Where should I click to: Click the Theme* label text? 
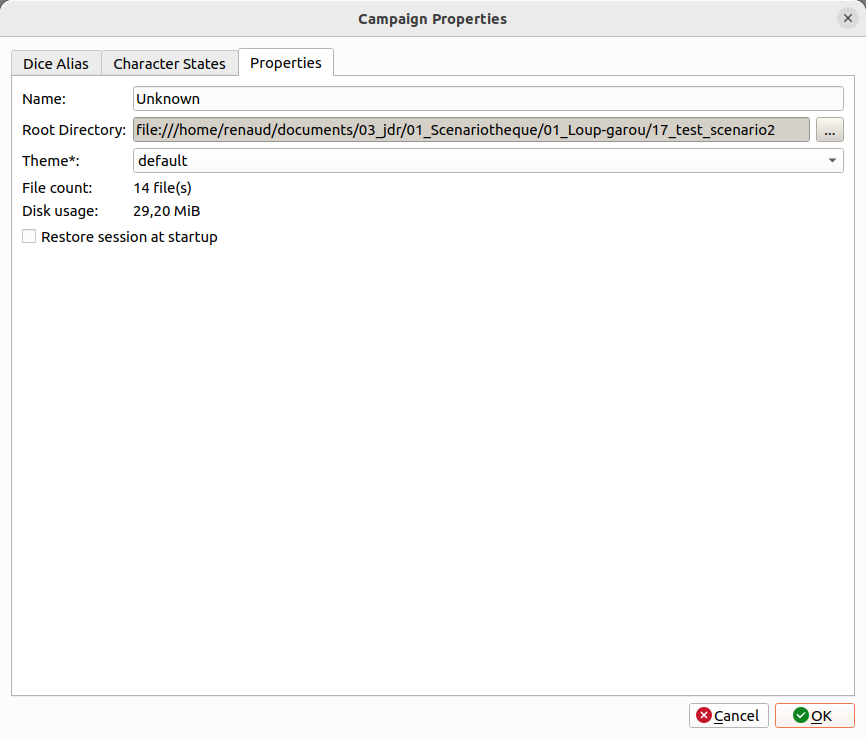click(x=50, y=161)
